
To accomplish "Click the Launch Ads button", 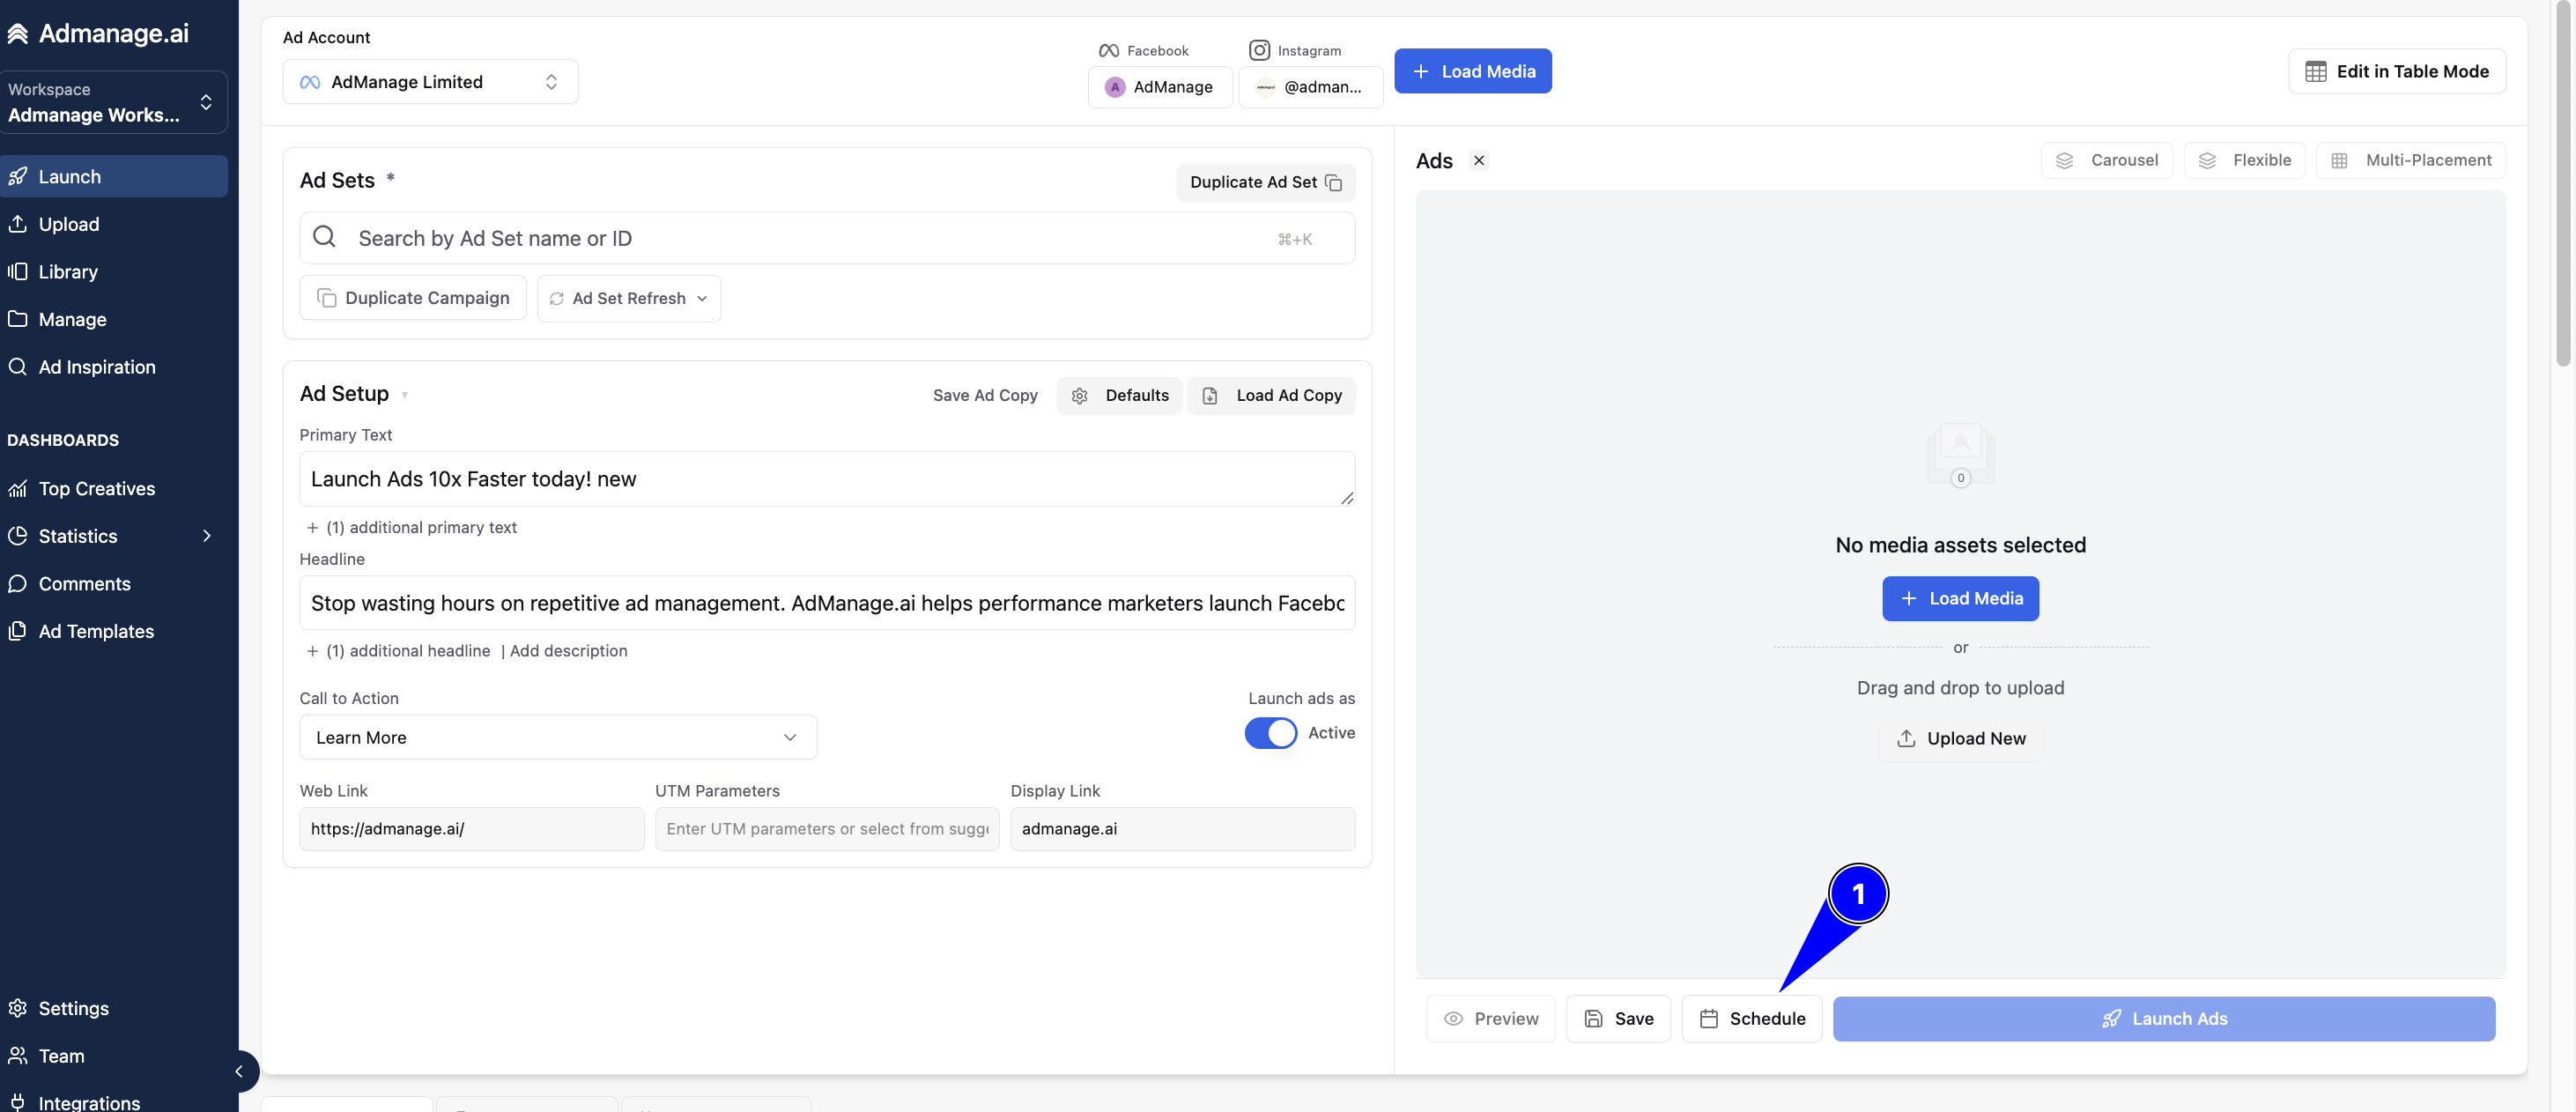I will [2164, 1018].
